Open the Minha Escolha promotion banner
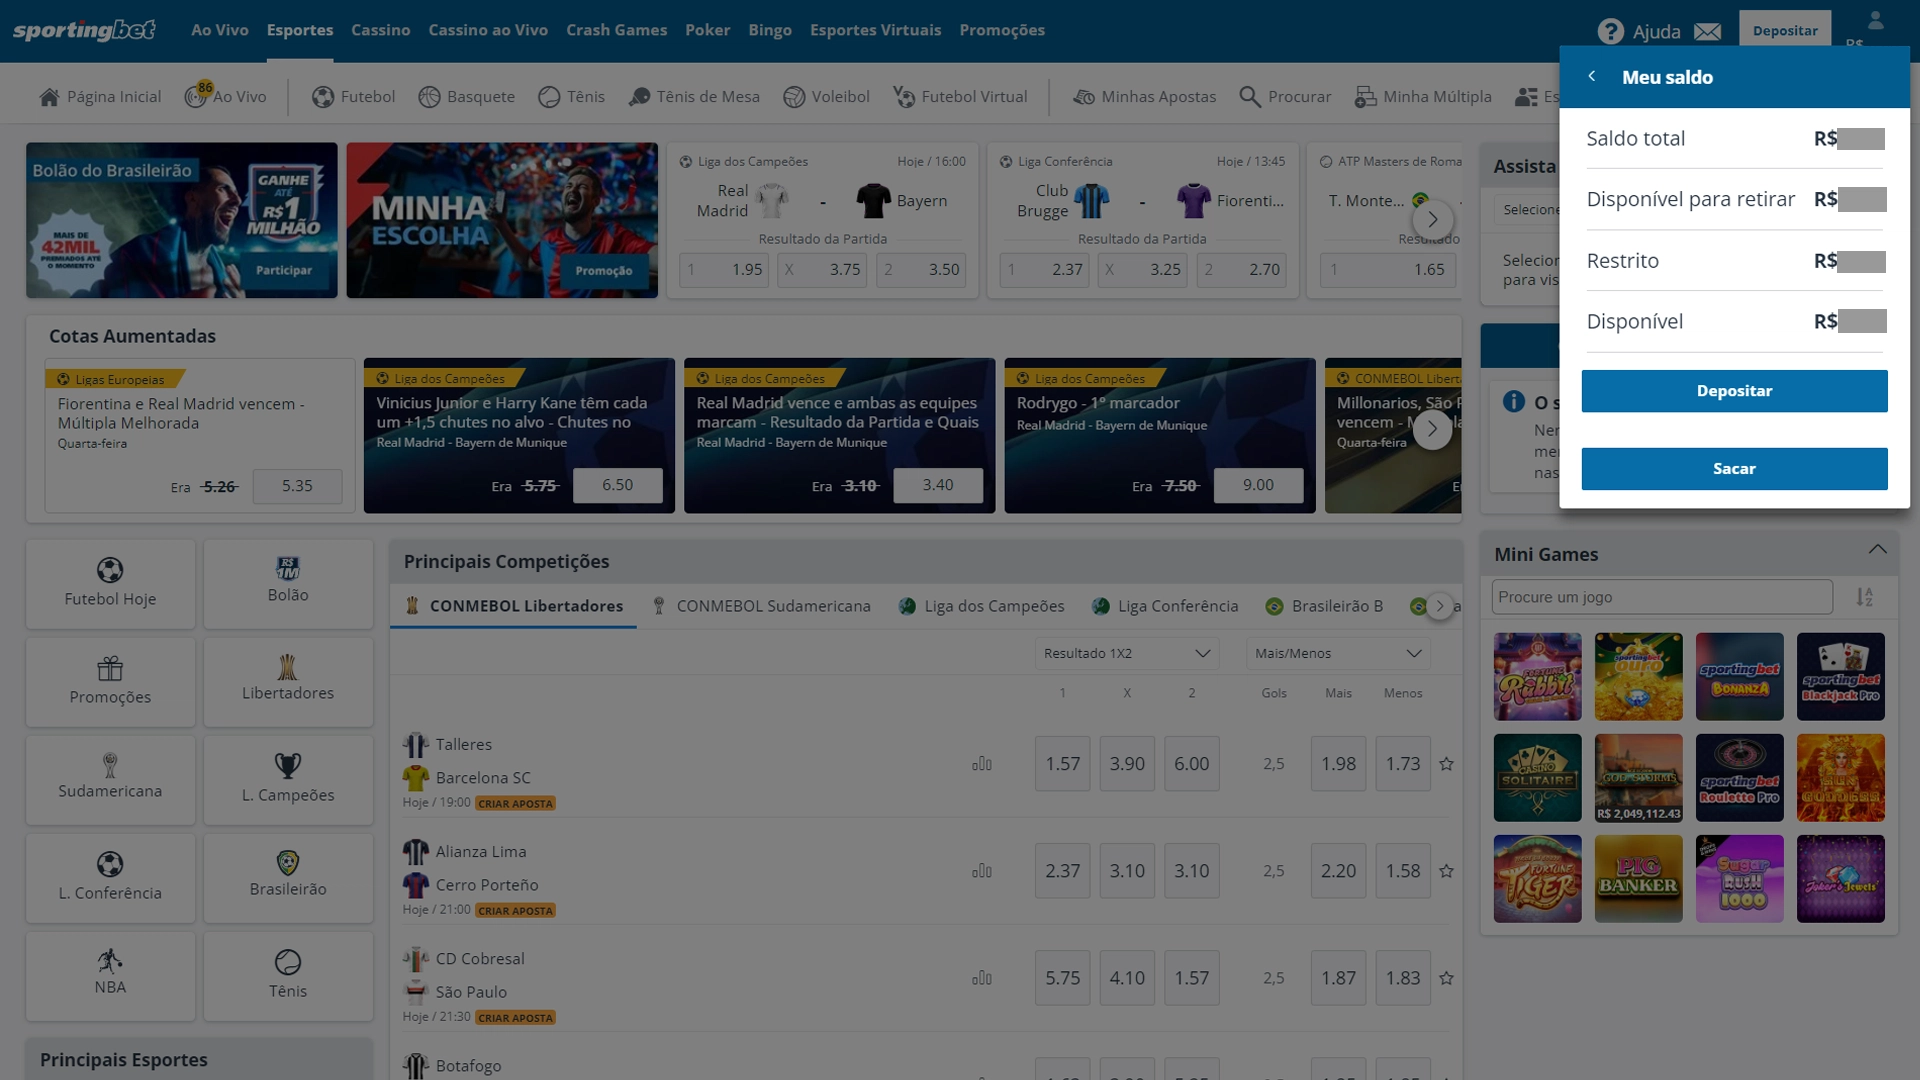 (502, 220)
